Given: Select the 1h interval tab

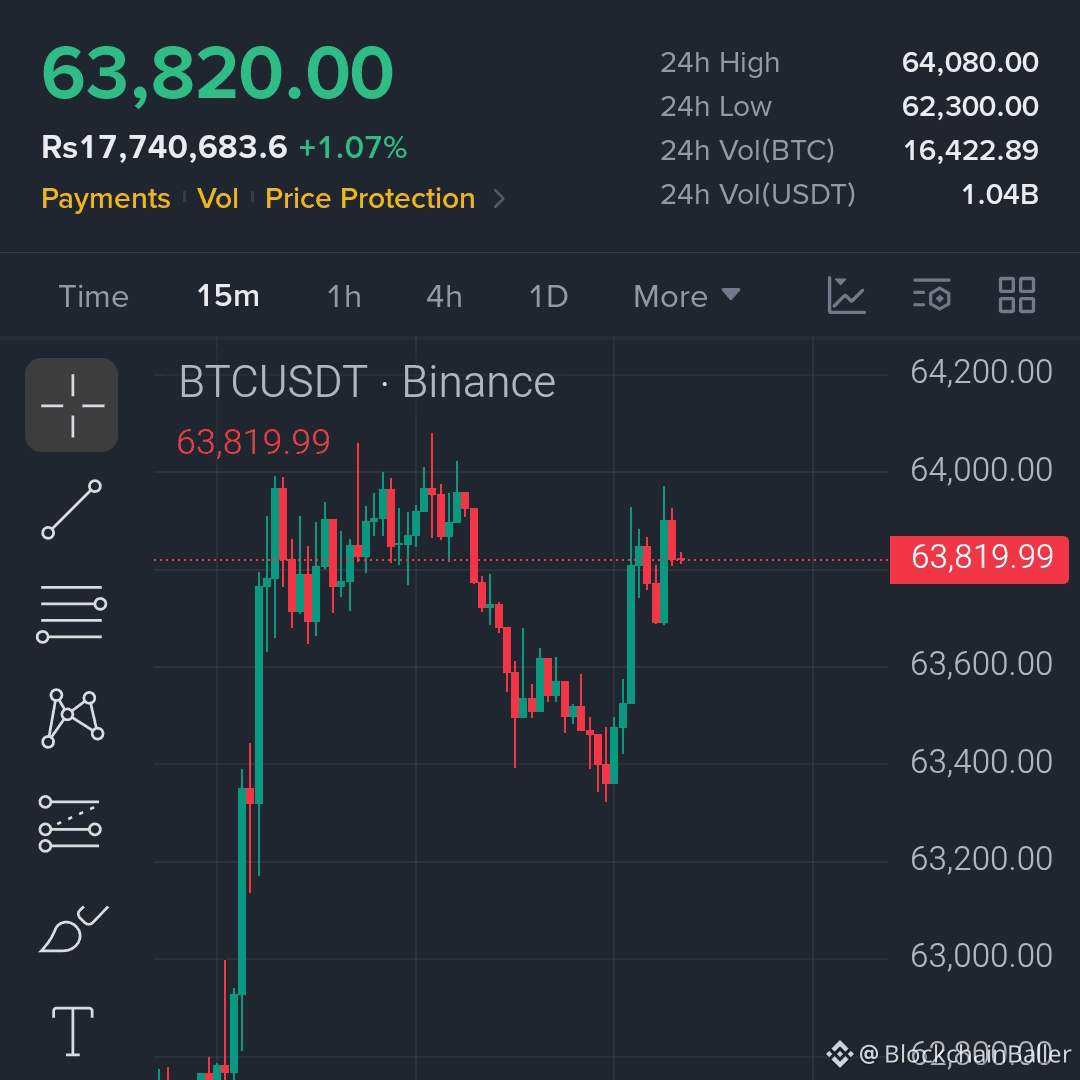Looking at the screenshot, I should pyautogui.click(x=344, y=297).
